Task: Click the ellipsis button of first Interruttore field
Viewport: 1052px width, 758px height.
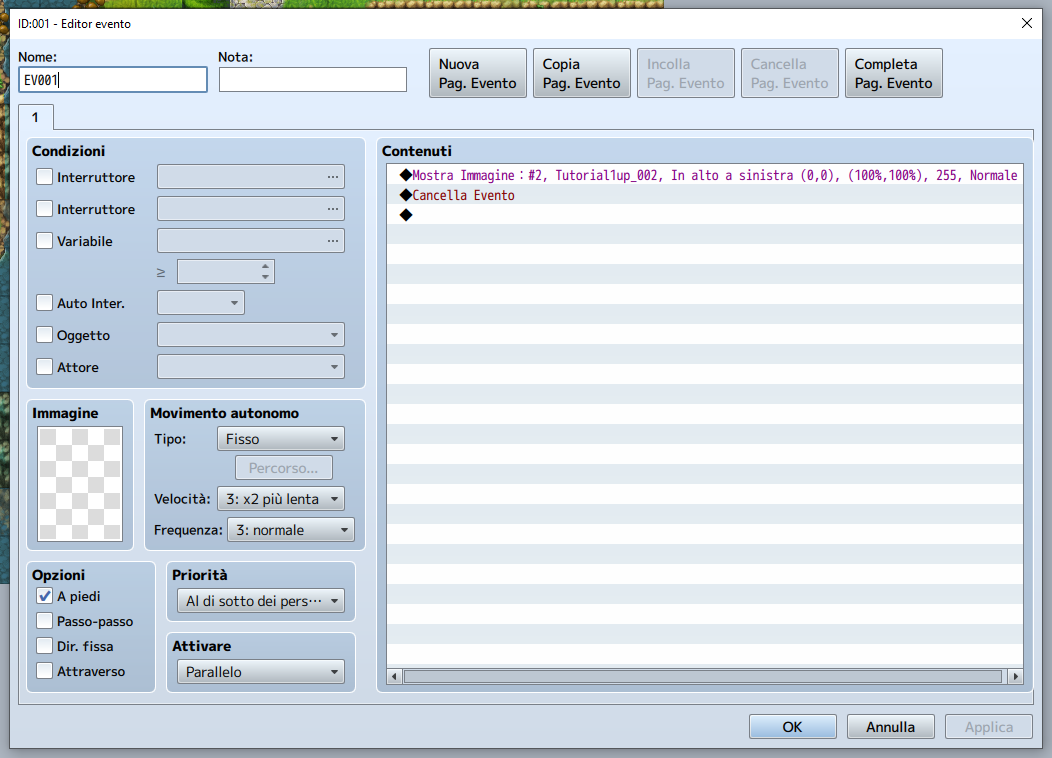Action: pos(332,177)
